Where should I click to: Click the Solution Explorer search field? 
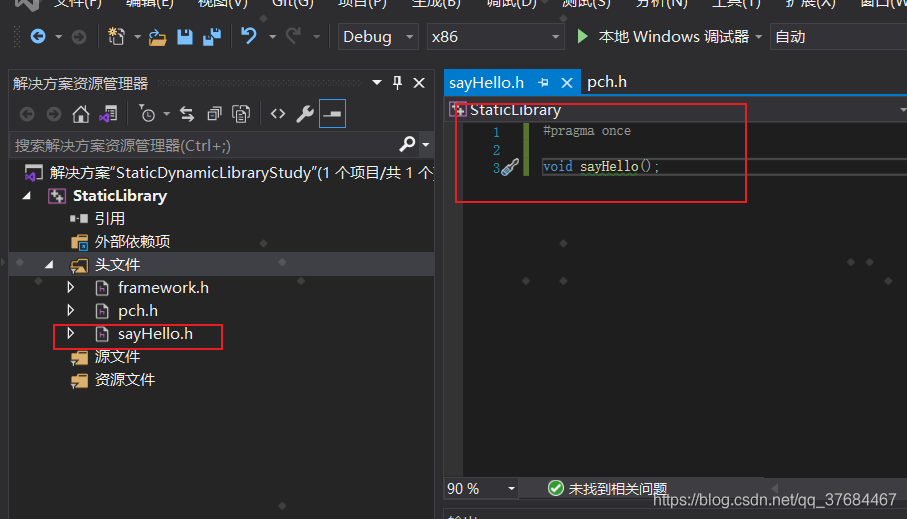(x=205, y=145)
